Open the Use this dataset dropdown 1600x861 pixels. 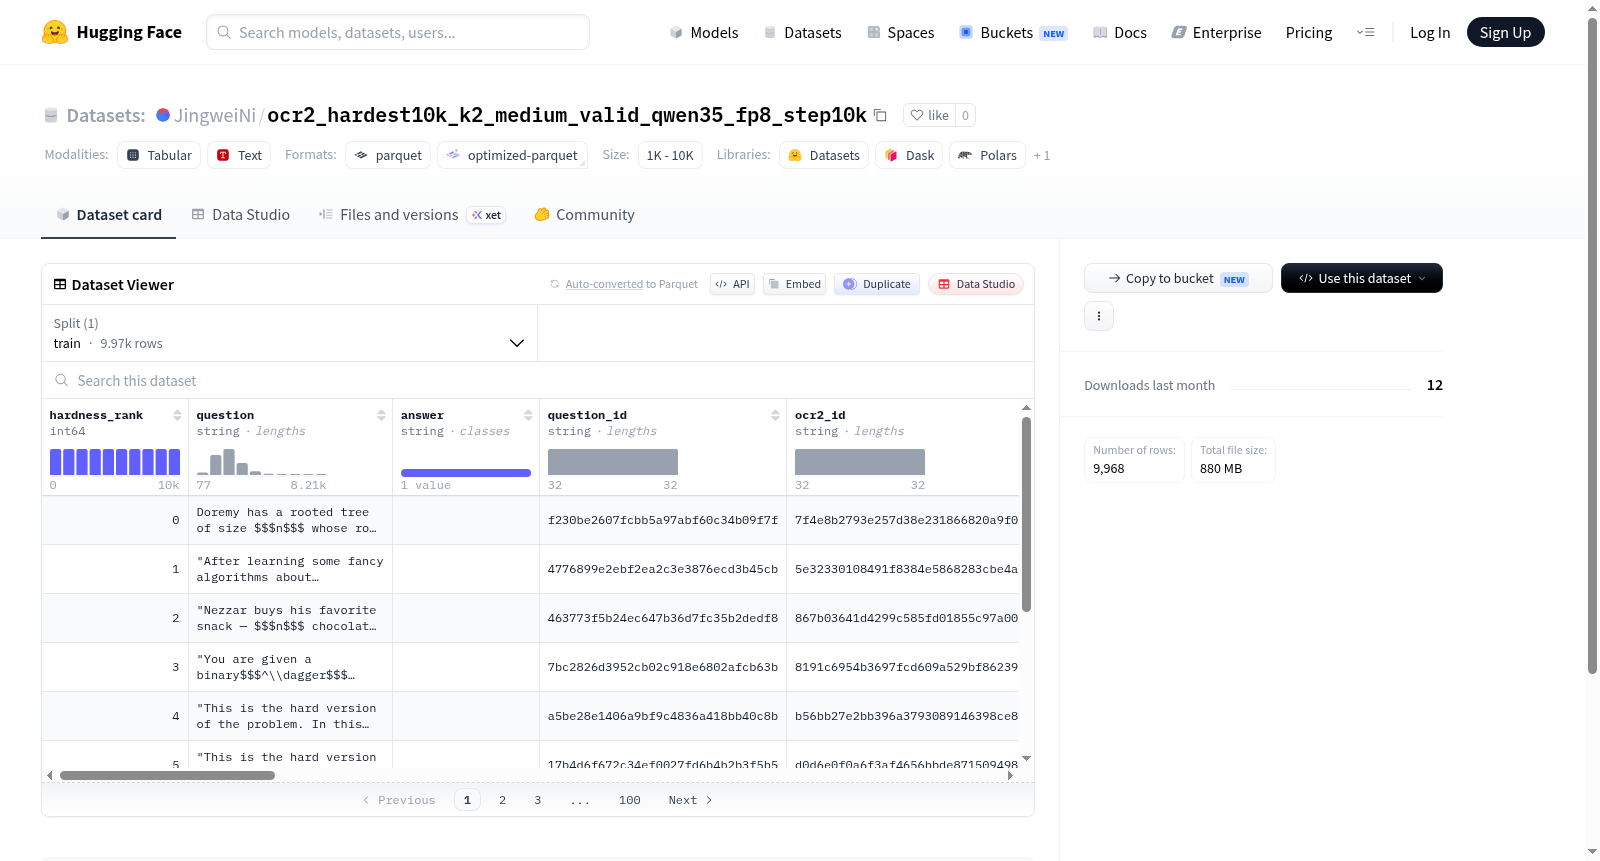[1361, 278]
